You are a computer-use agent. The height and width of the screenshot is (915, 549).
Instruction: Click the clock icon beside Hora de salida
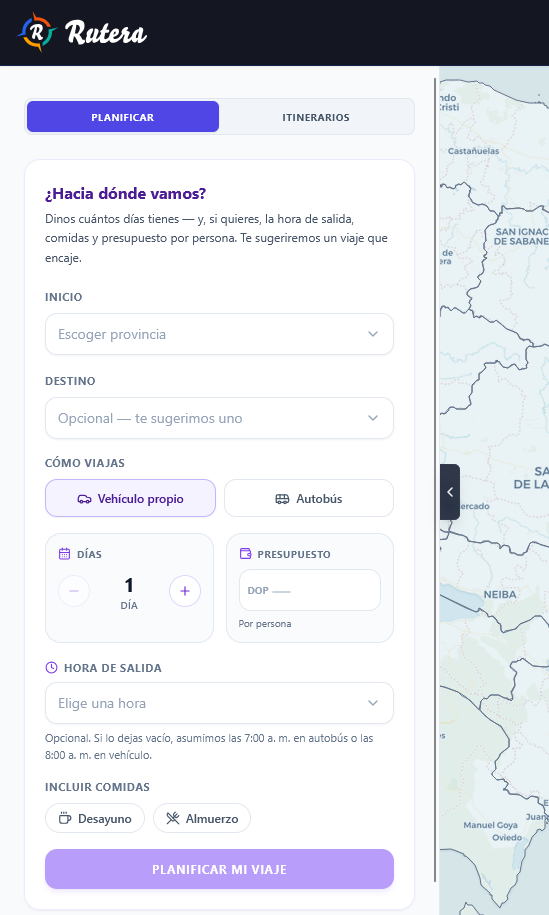[x=51, y=668]
